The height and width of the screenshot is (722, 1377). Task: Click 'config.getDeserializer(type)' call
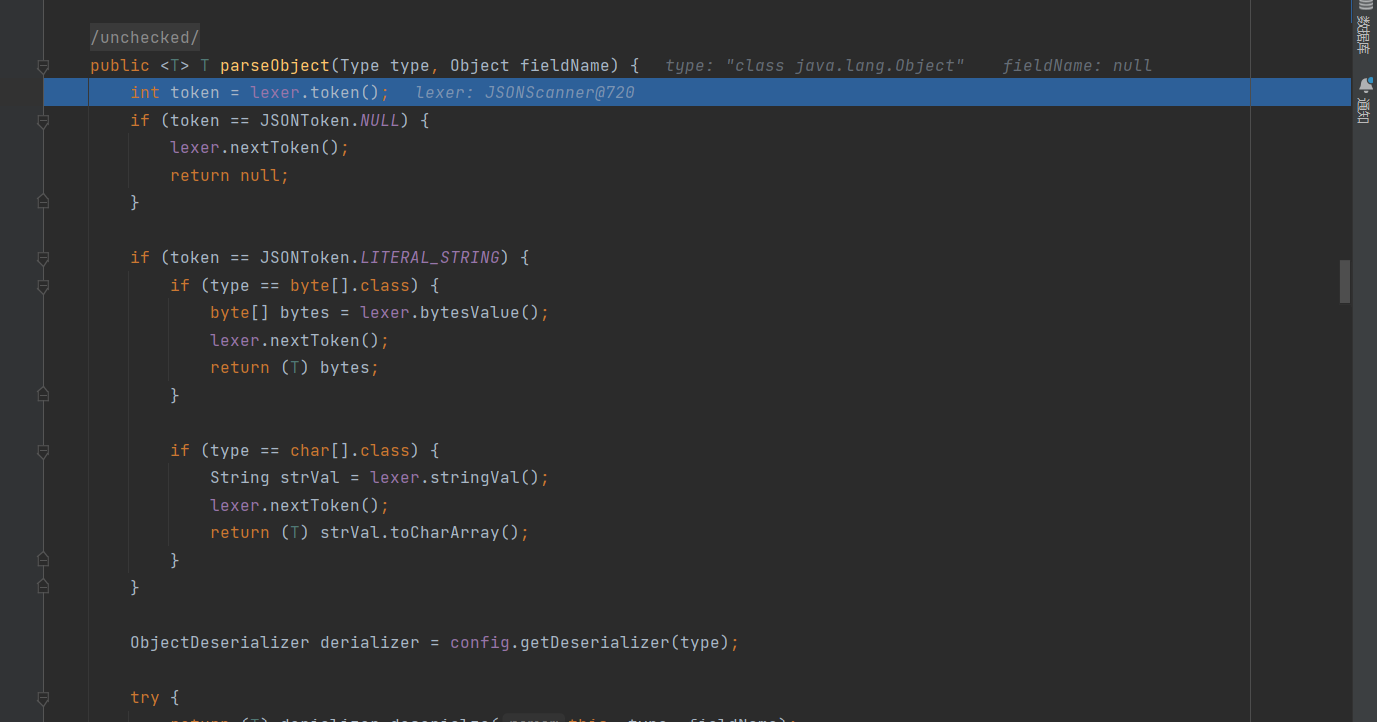(x=590, y=643)
